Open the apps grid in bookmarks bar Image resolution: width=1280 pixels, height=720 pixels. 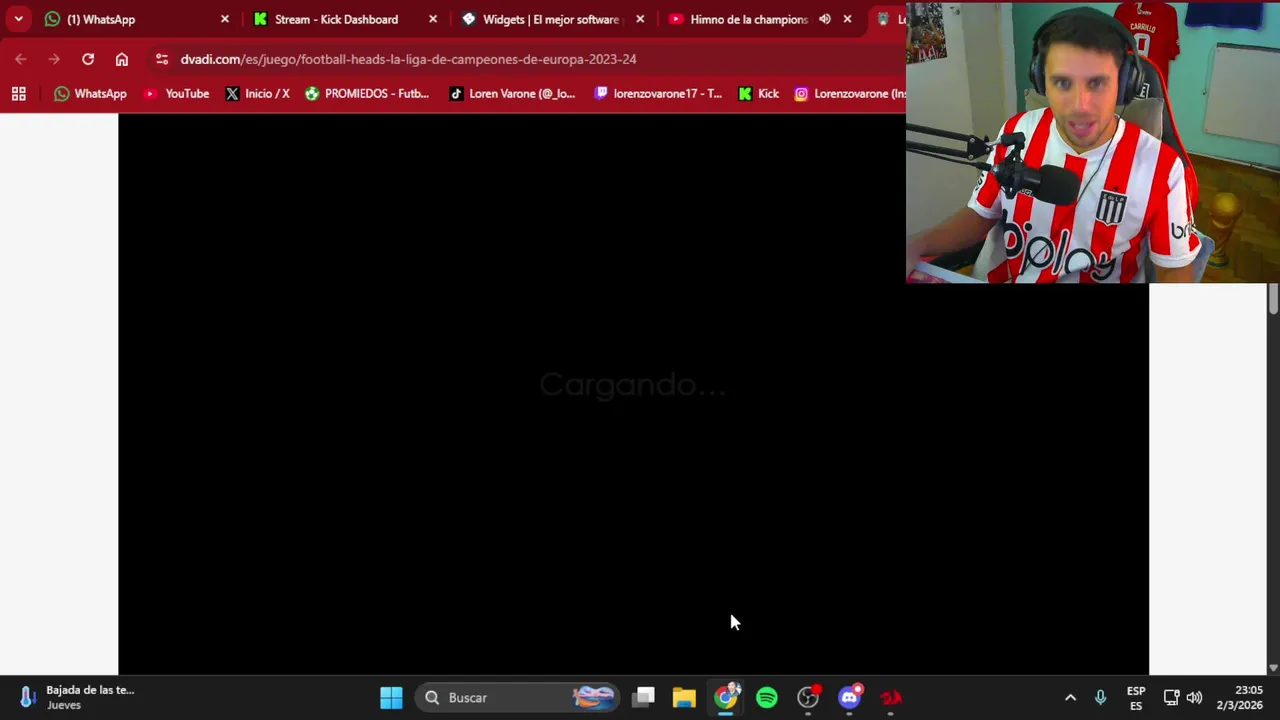(18, 94)
